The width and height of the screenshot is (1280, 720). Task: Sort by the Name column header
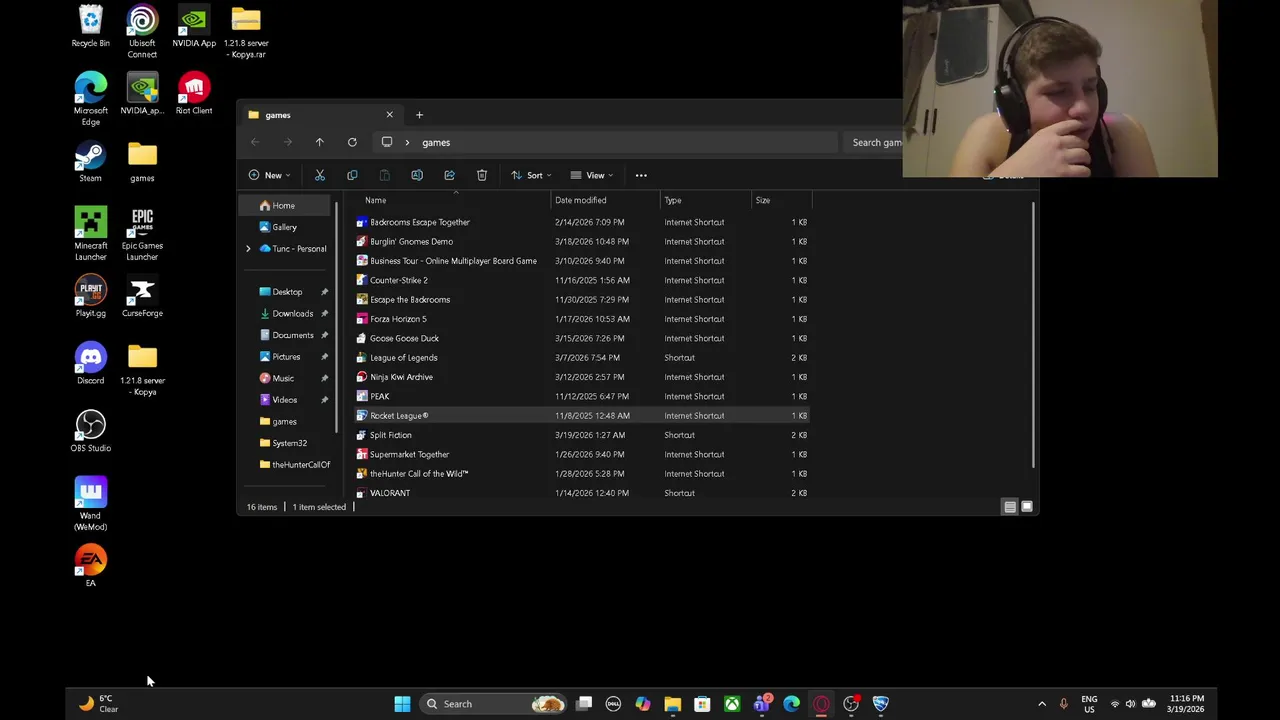[452, 200]
